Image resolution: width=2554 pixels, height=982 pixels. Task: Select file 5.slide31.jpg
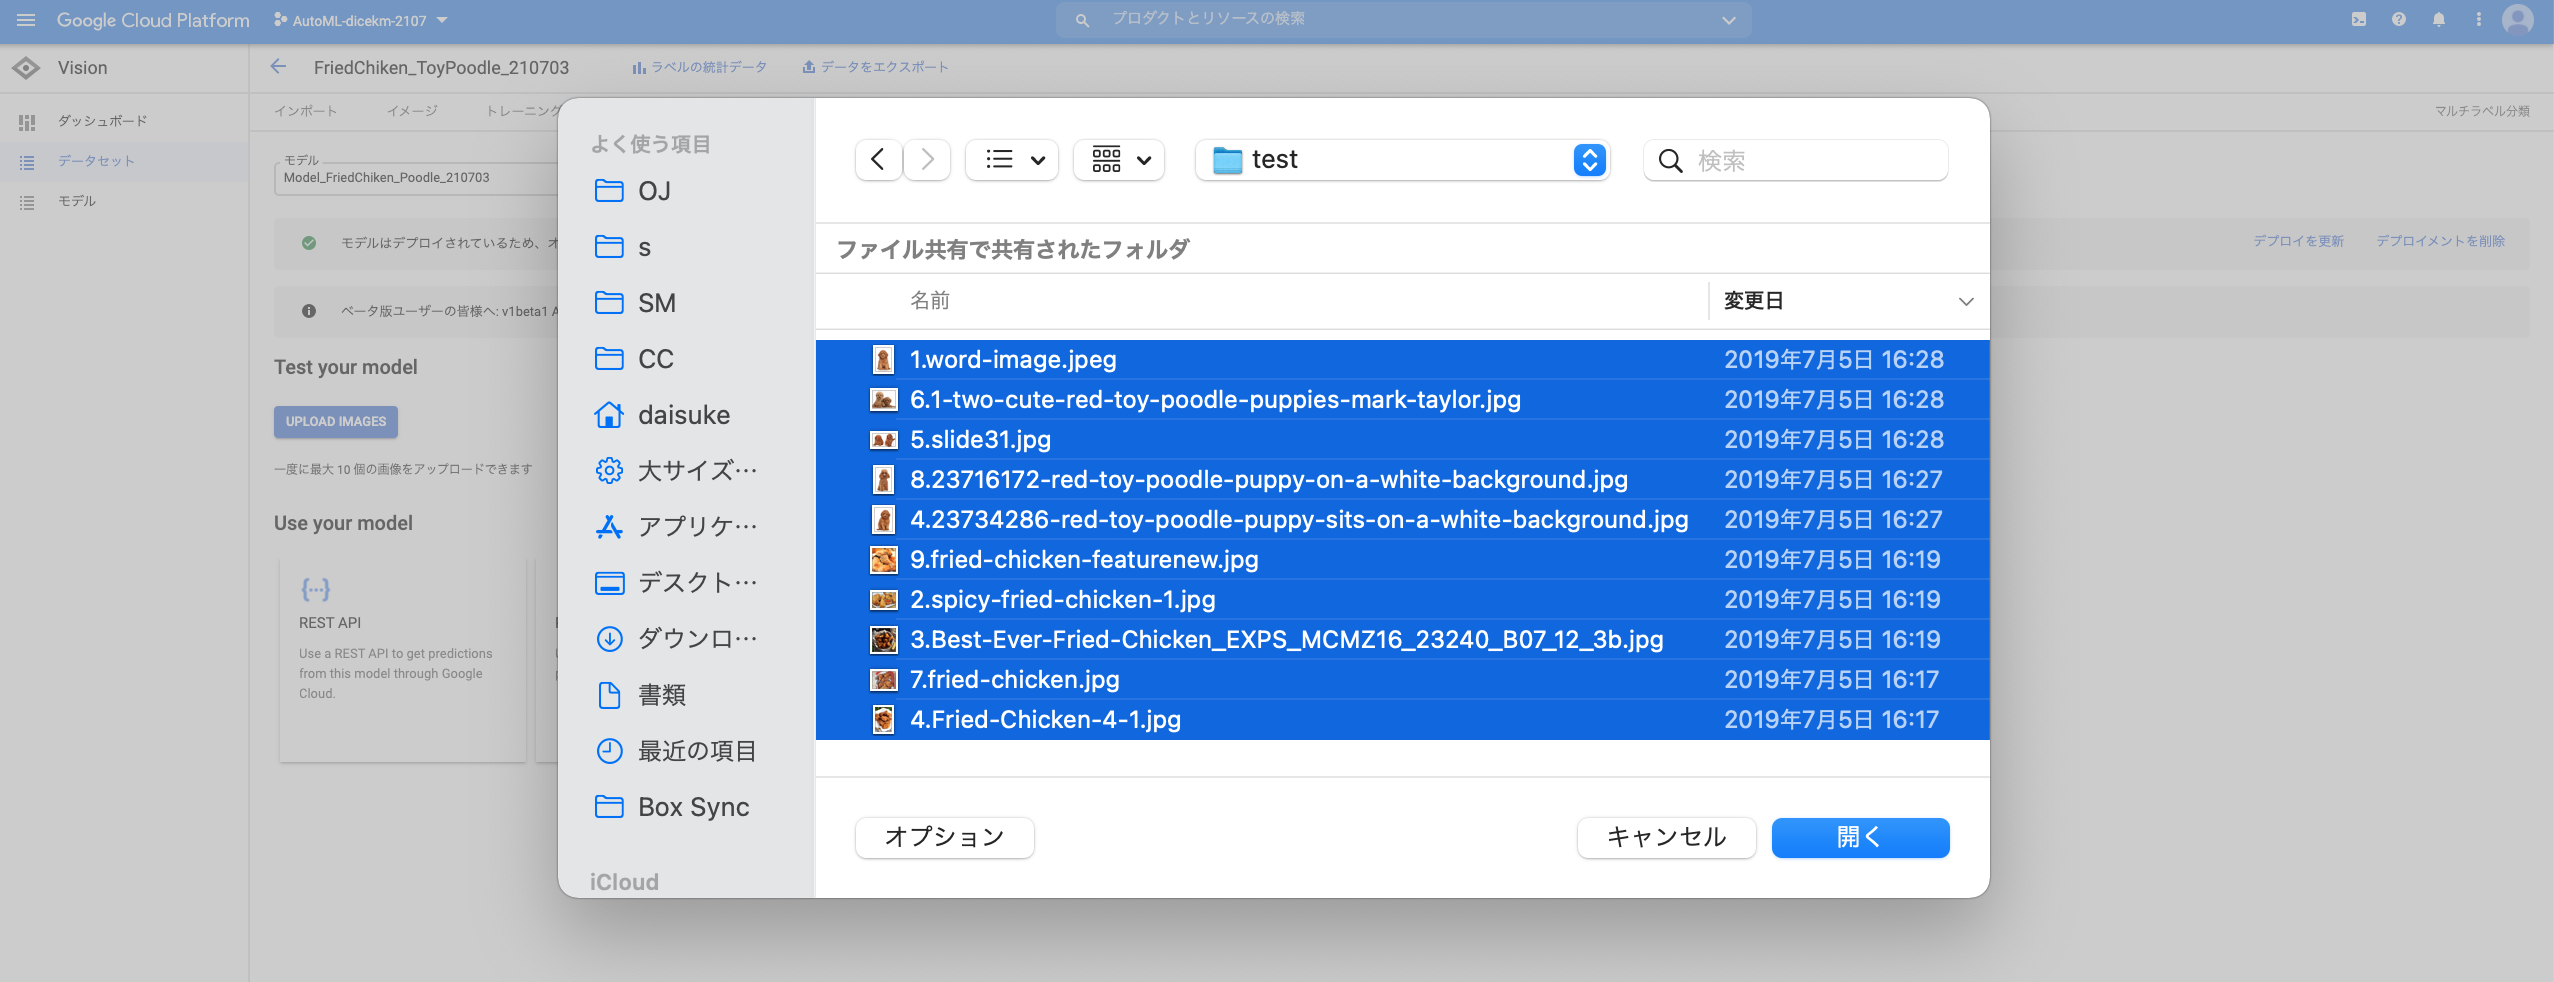(x=1402, y=440)
